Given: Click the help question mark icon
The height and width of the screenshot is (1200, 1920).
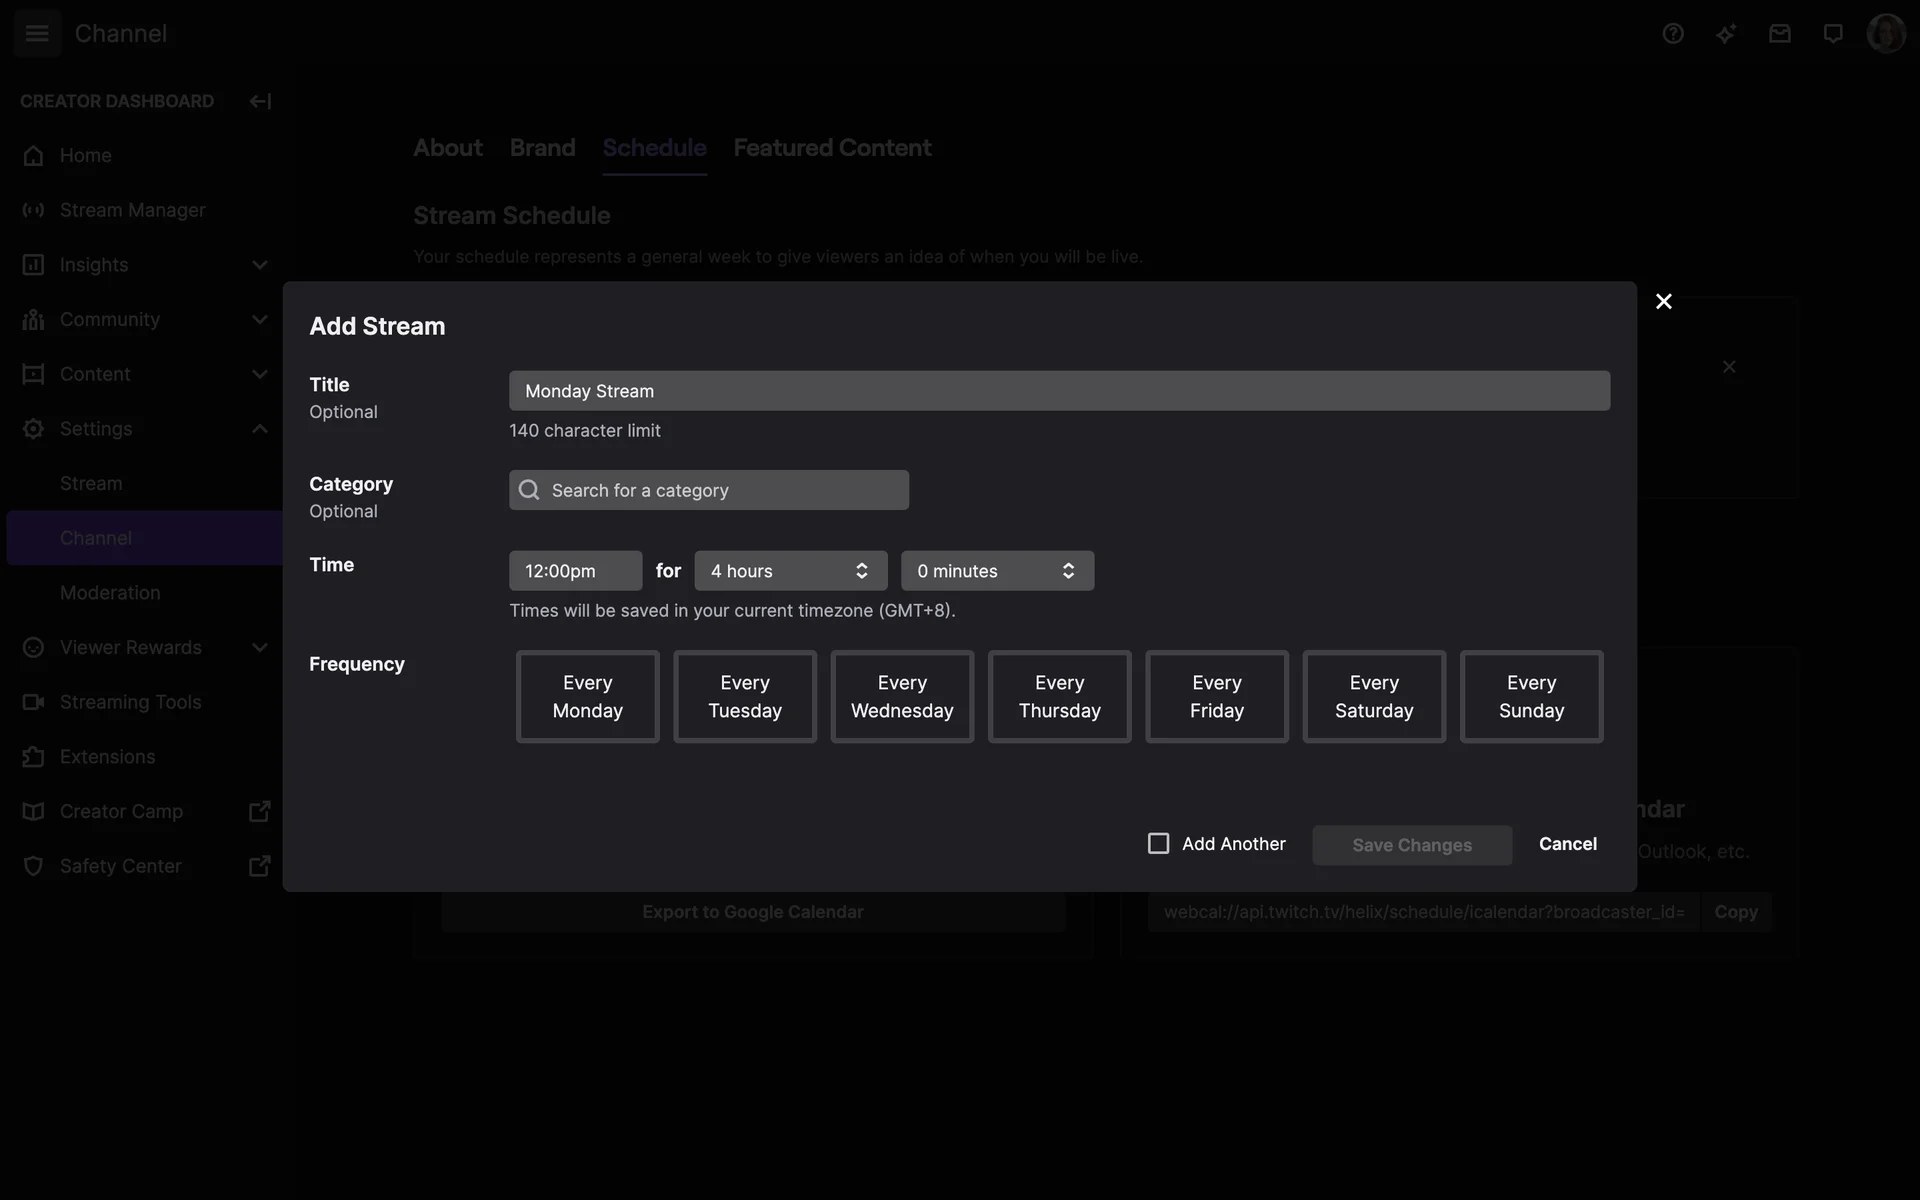Looking at the screenshot, I should coord(1673,34).
